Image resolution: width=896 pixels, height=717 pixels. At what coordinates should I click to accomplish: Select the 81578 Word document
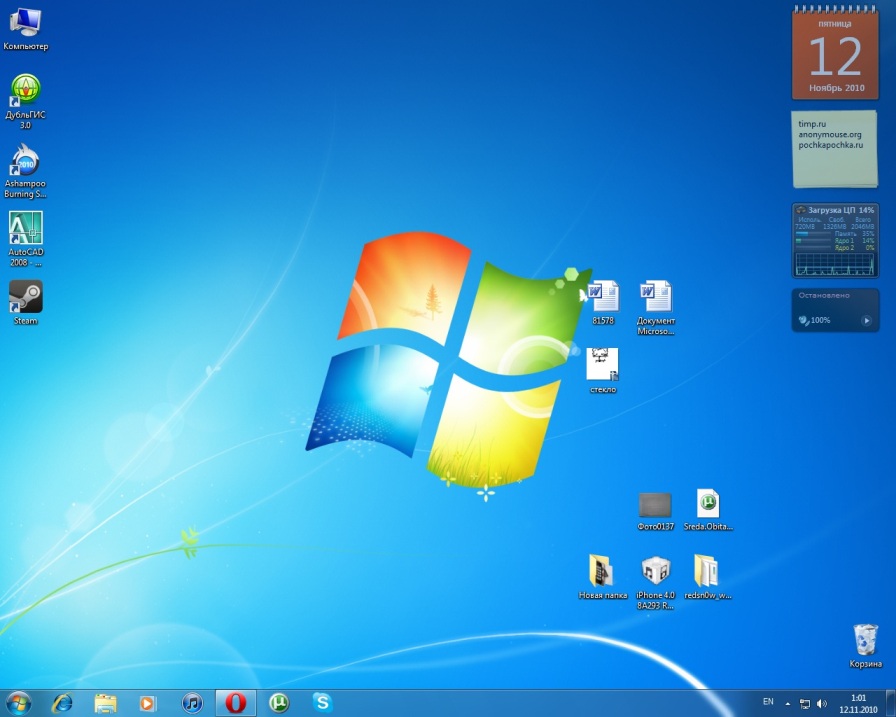click(603, 303)
